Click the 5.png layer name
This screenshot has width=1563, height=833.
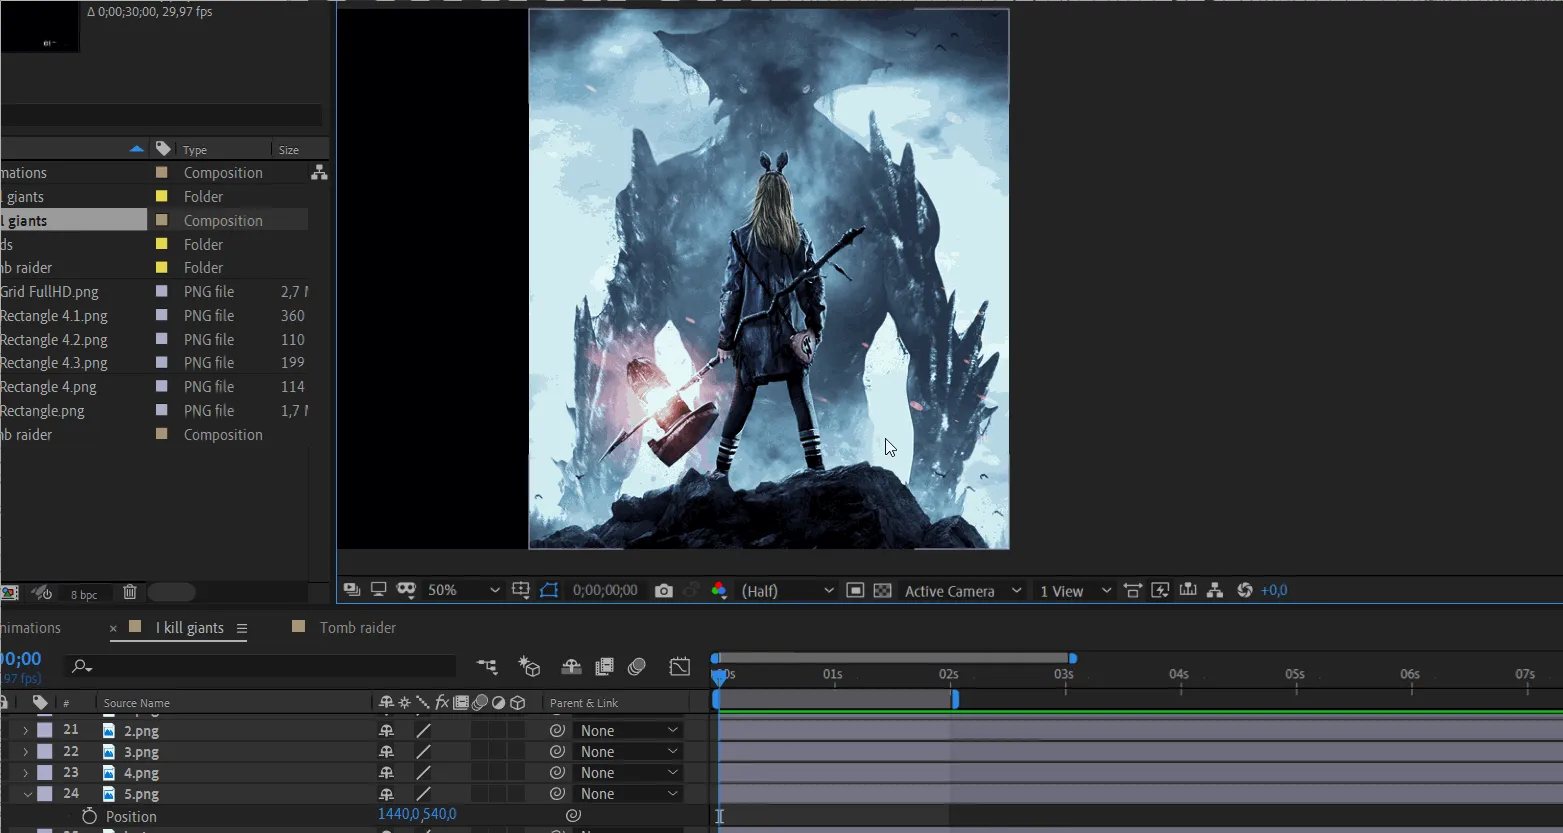pyautogui.click(x=141, y=794)
